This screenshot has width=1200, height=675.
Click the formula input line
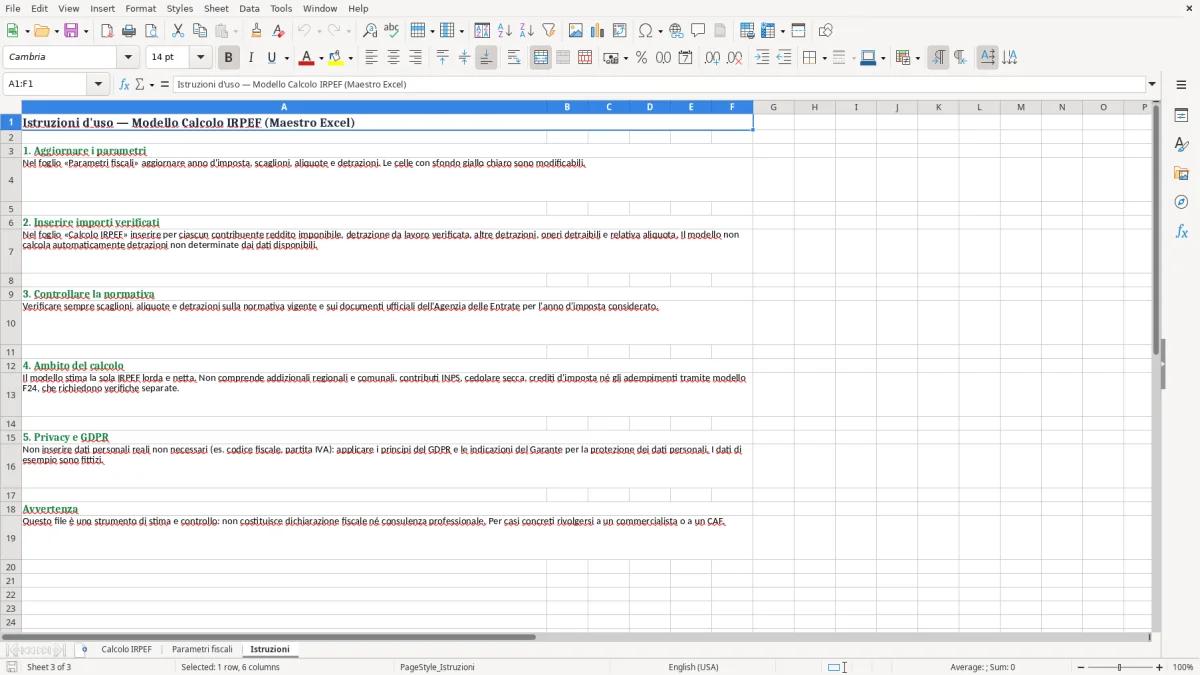[659, 85]
